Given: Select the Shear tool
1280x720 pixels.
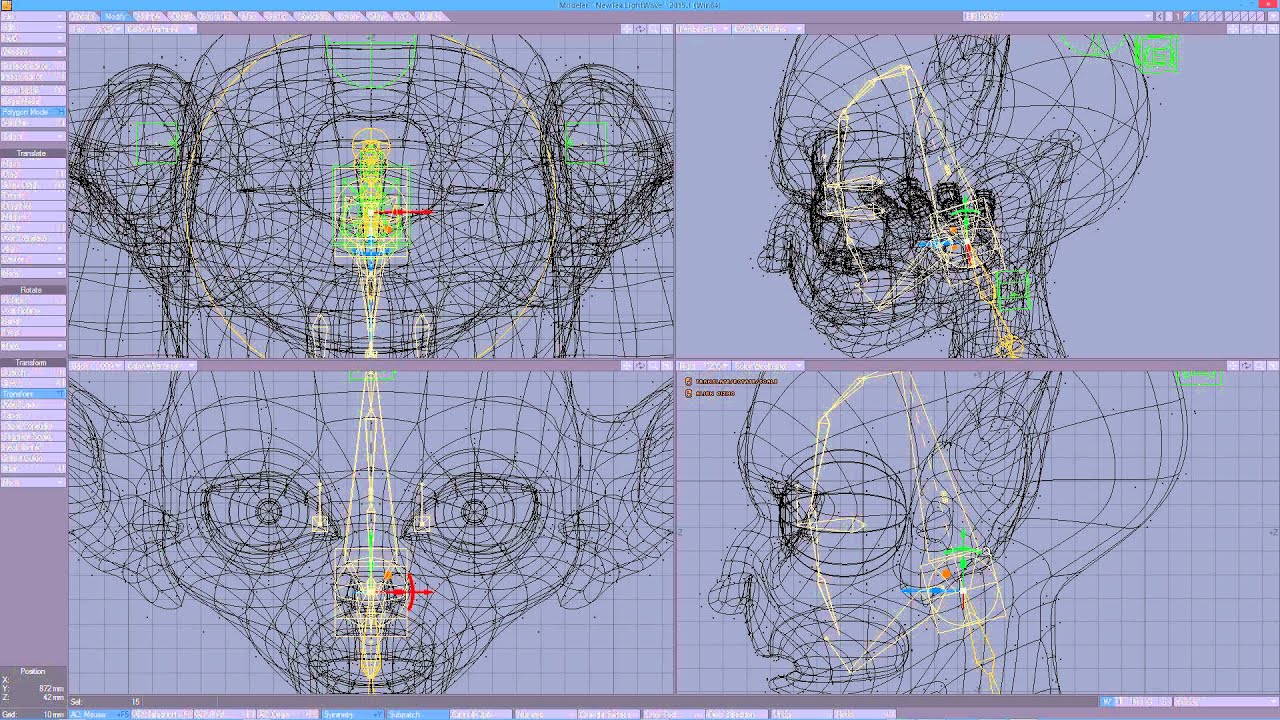Looking at the screenshot, I should click(34, 228).
